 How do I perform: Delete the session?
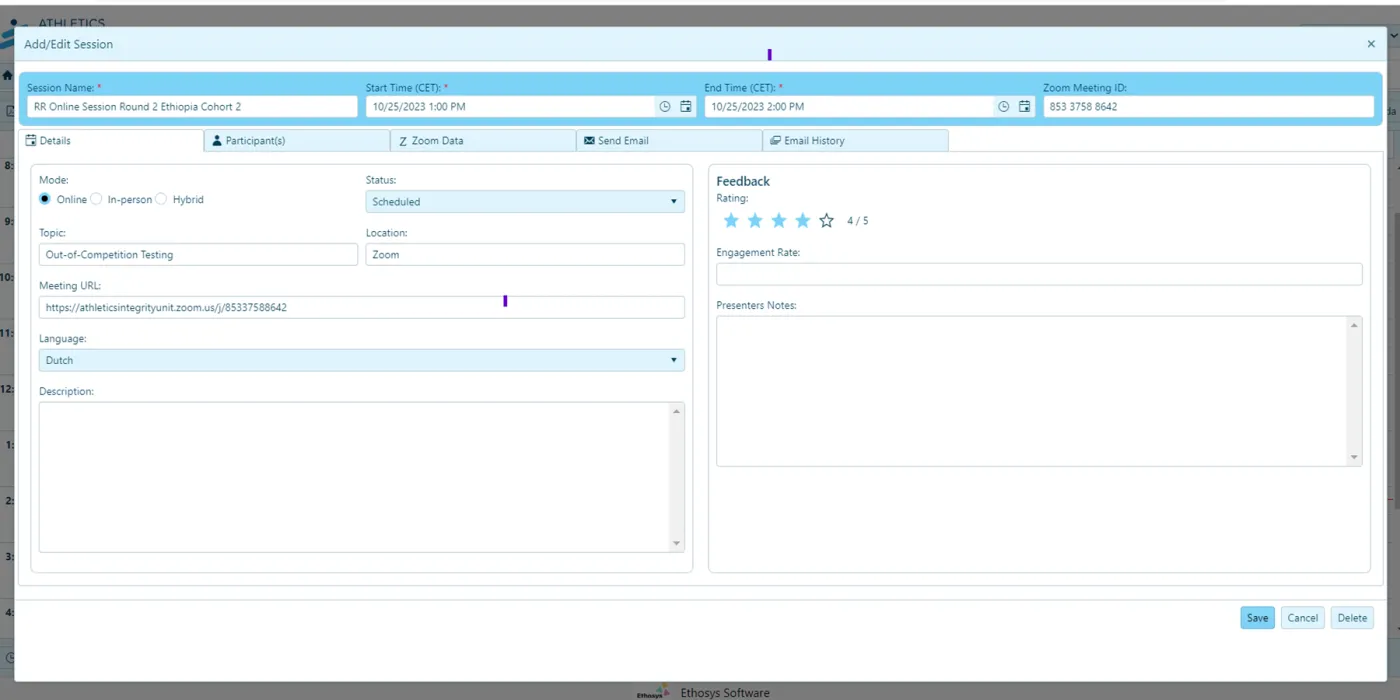1352,618
